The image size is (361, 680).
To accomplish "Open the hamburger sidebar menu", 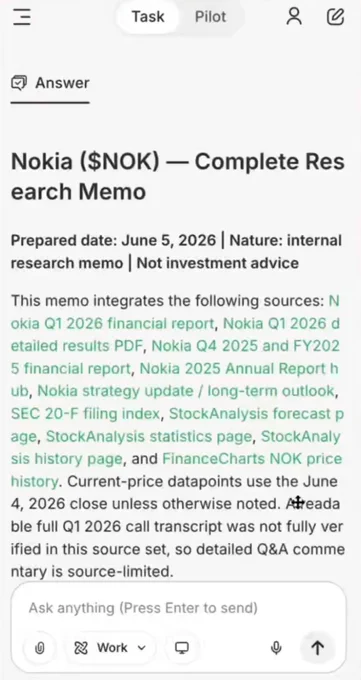I will (22, 17).
